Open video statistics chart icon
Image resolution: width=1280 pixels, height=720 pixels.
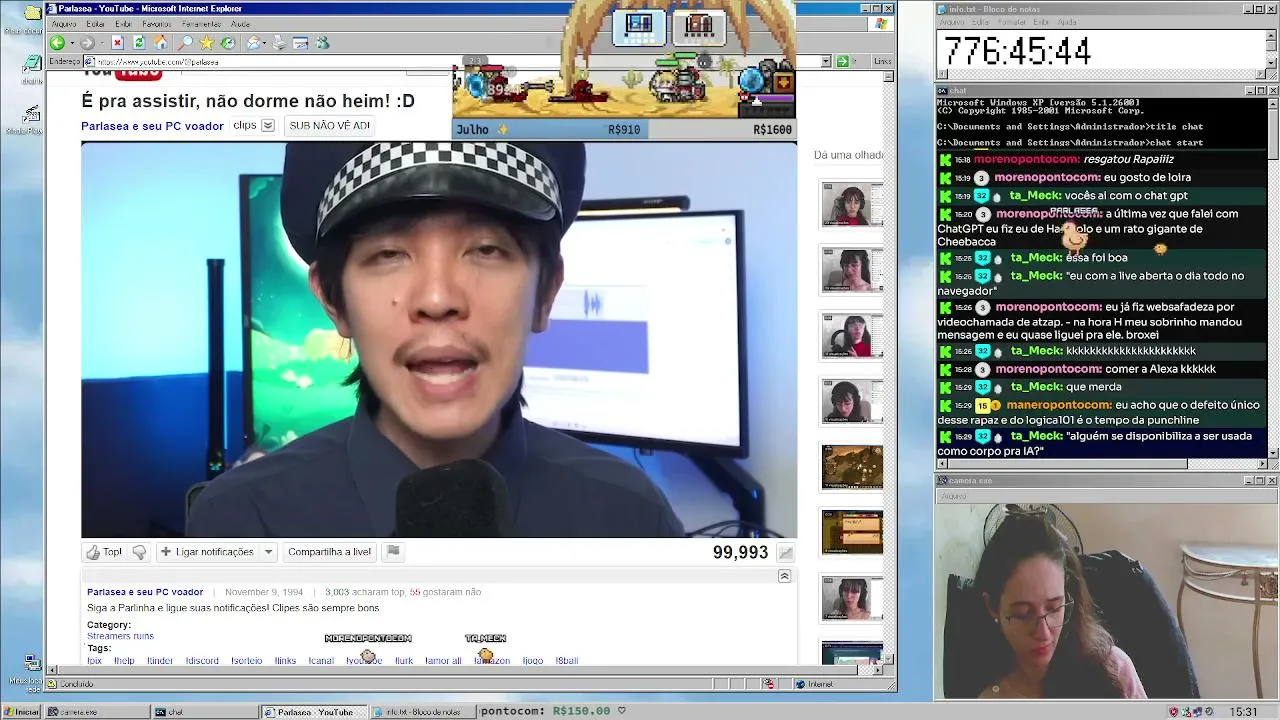[x=786, y=553]
